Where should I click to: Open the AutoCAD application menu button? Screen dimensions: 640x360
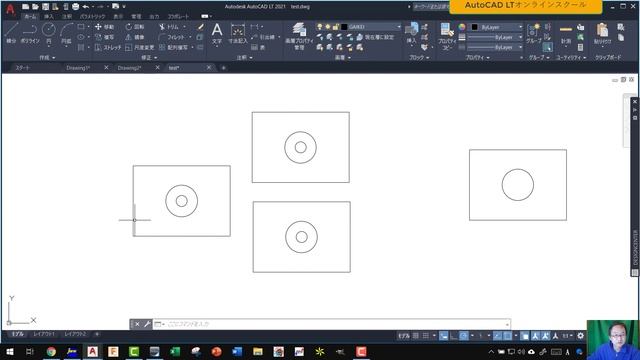pos(10,9)
